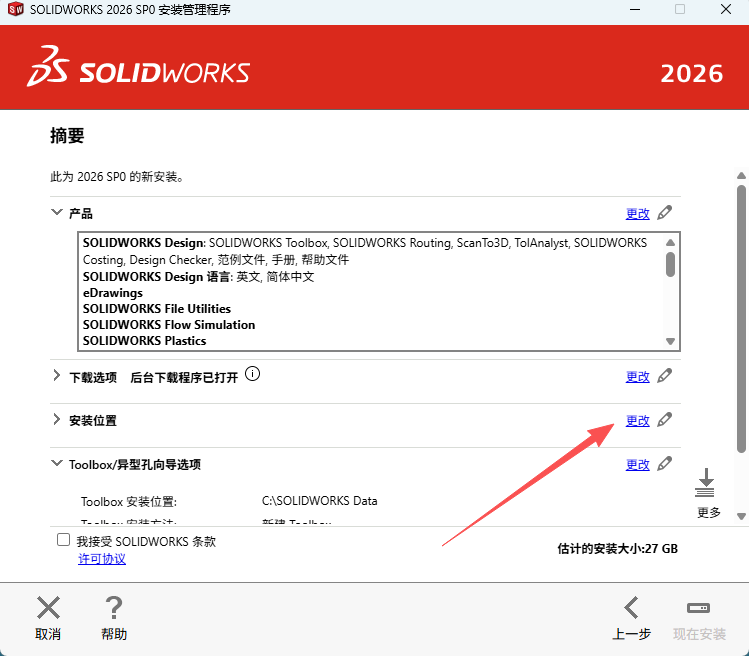
Task: Click the SW app icon in title bar
Action: click(x=16, y=9)
